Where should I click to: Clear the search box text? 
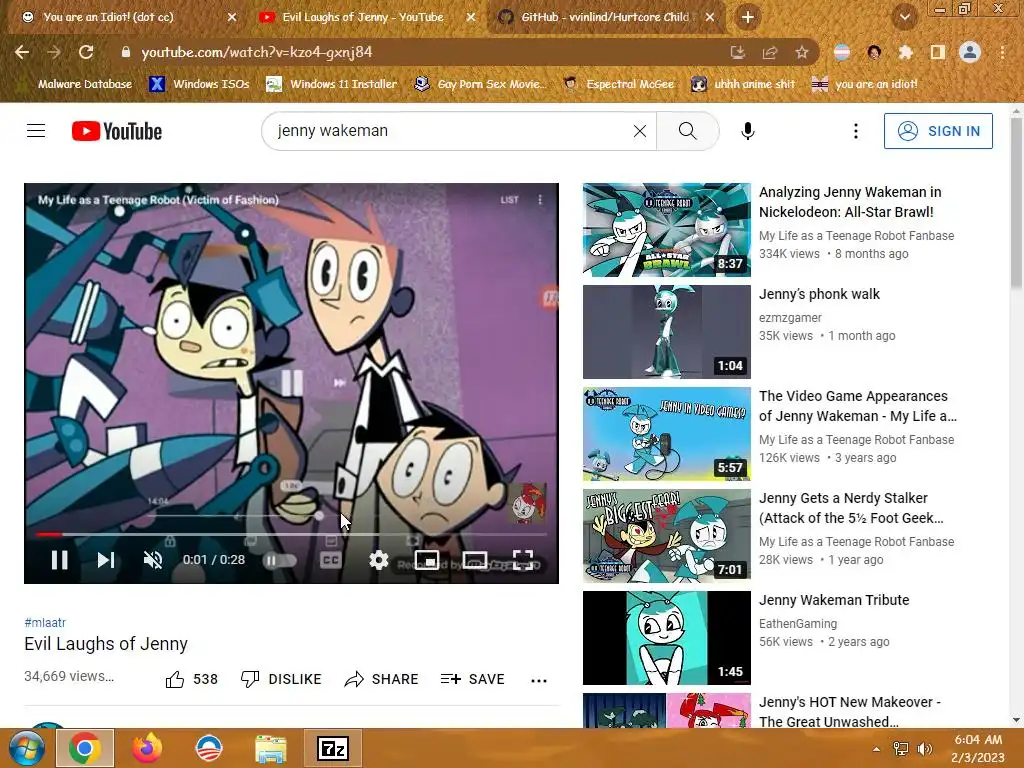click(x=640, y=131)
